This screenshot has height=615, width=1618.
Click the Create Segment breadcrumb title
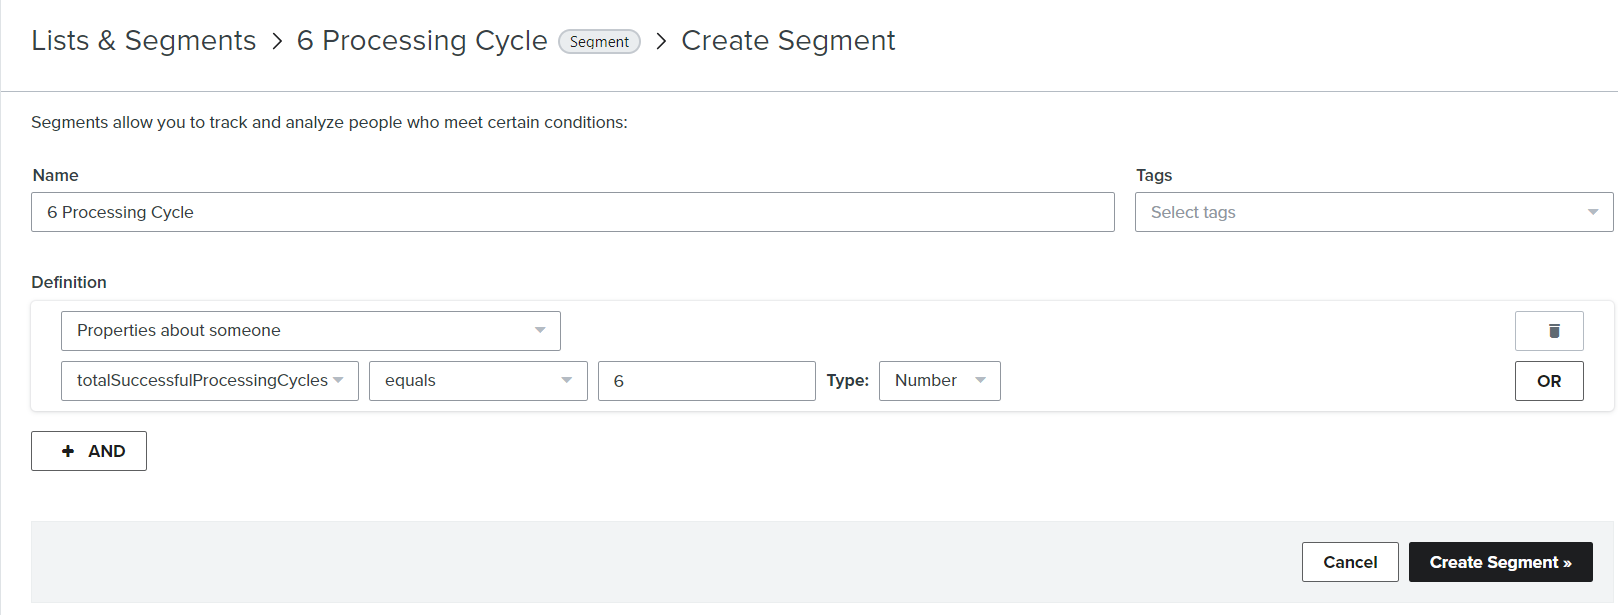[788, 41]
